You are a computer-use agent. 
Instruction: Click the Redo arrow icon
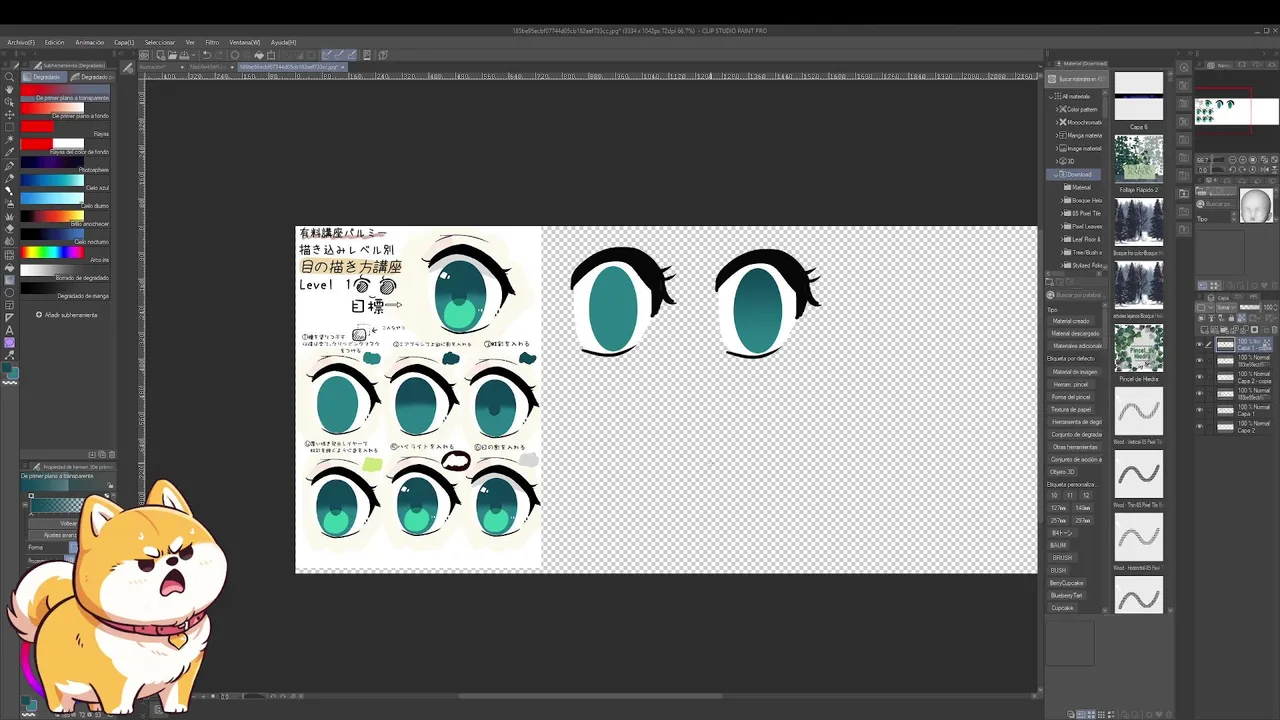point(220,55)
